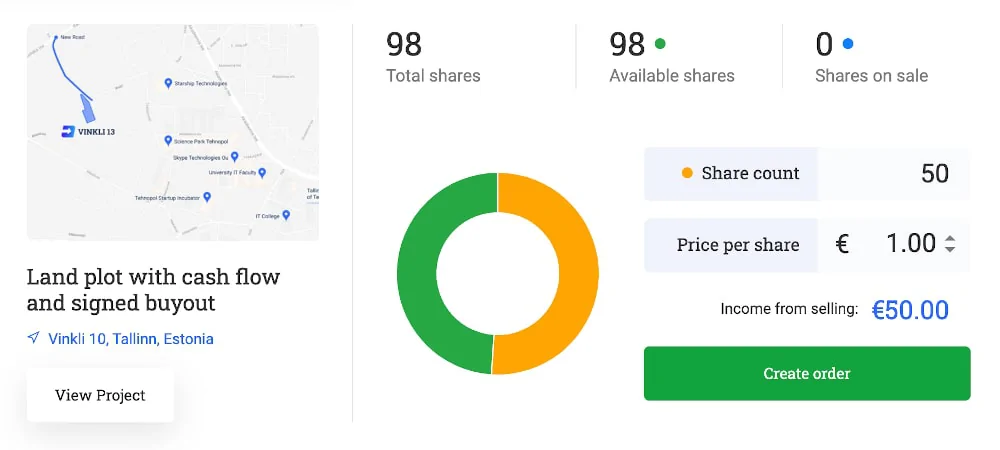Click the VINKLI 13 logo marker
The height and width of the screenshot is (450, 1000).
(x=68, y=132)
